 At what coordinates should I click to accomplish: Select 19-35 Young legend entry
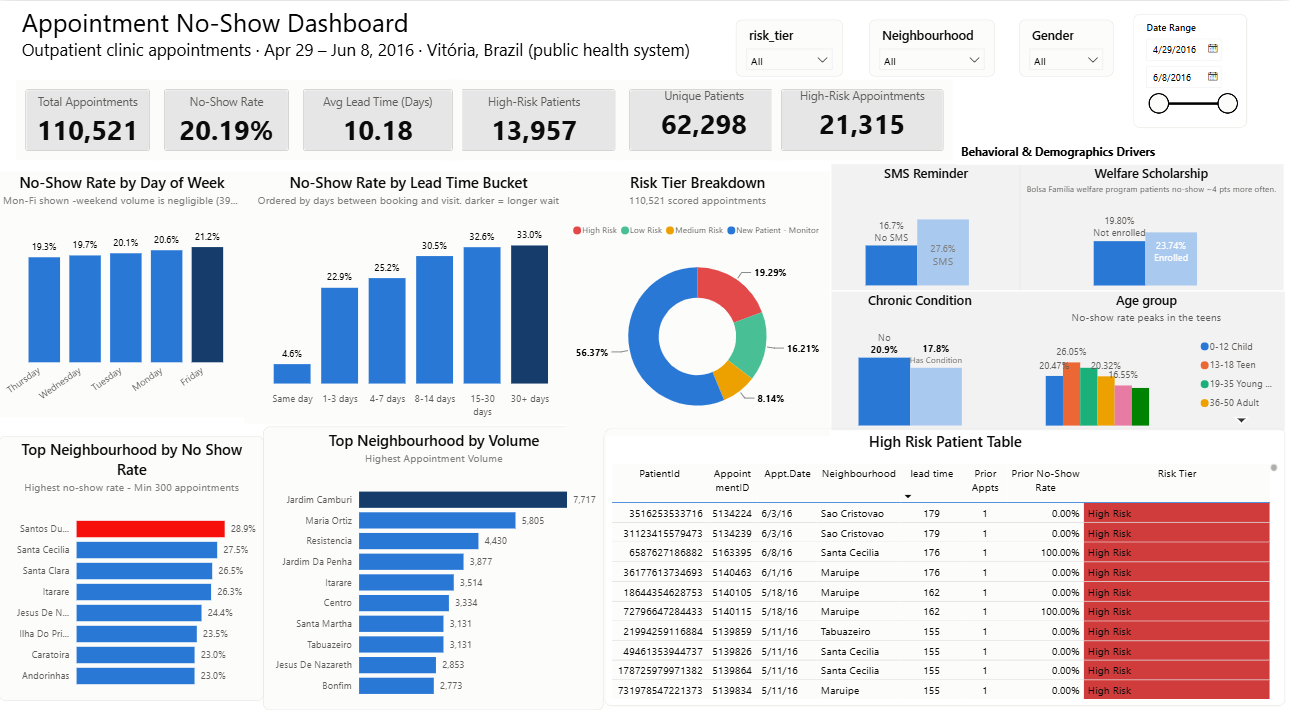pos(1235,384)
